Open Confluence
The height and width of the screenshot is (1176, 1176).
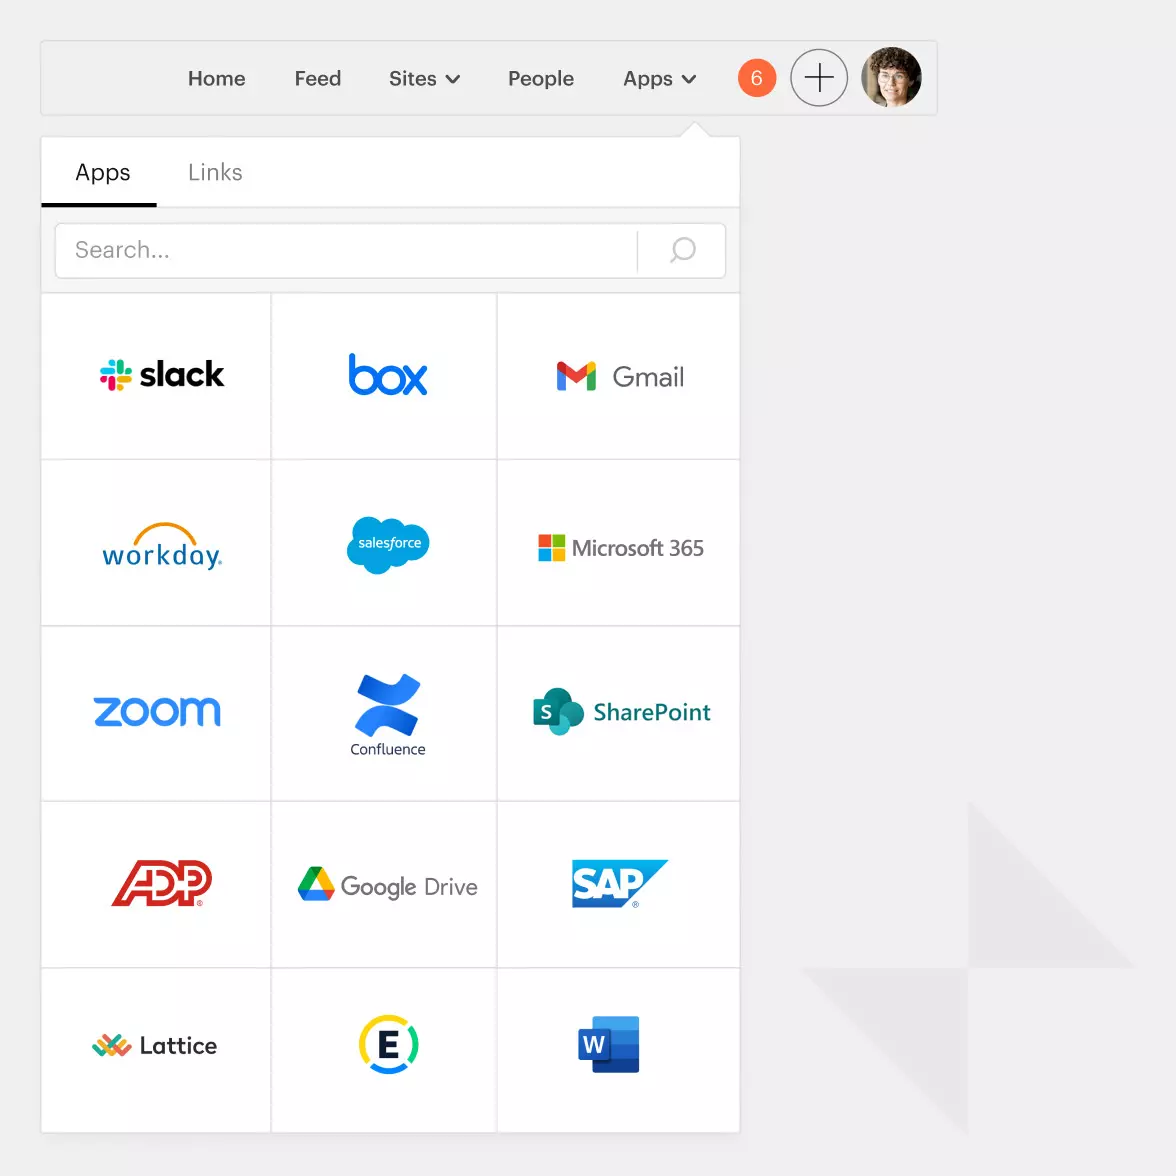point(387,712)
